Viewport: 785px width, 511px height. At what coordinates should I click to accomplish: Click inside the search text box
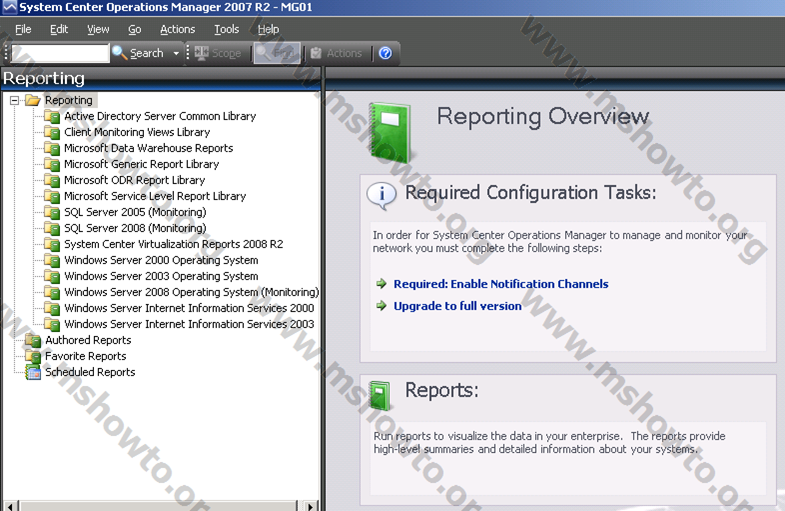click(60, 53)
